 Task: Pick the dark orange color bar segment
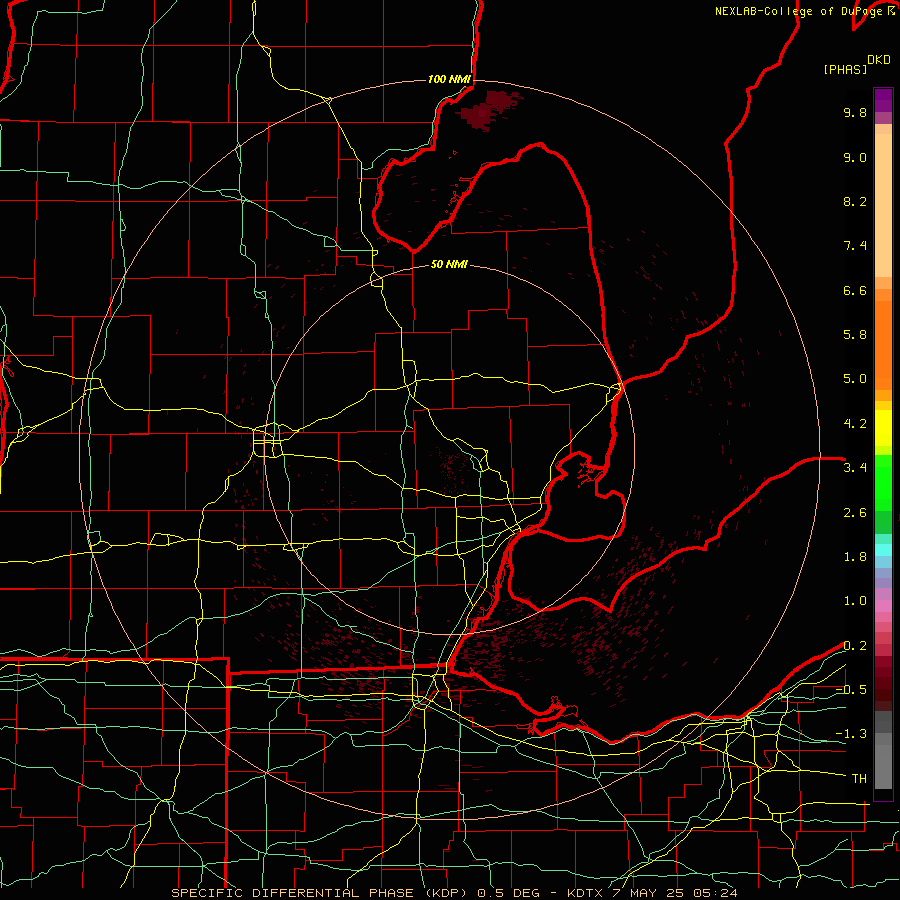point(883,344)
